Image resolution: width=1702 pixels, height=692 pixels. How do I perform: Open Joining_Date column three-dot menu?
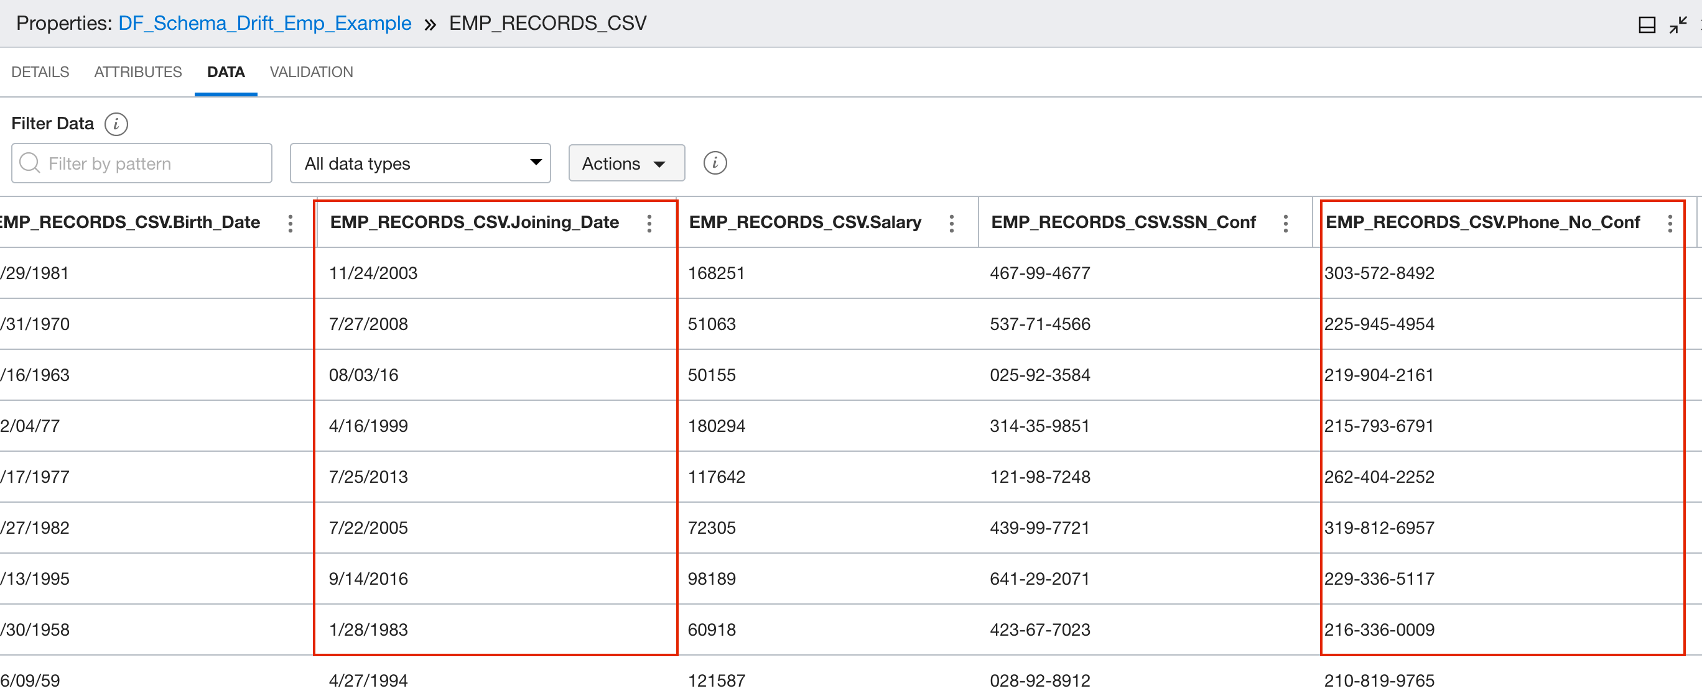pyautogui.click(x=649, y=223)
